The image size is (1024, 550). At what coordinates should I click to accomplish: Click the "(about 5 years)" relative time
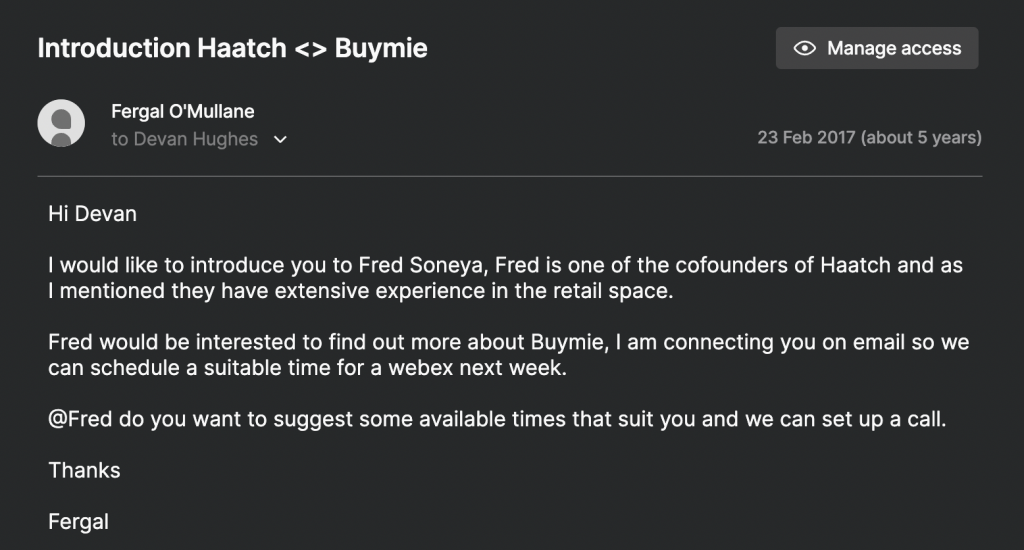pos(921,137)
